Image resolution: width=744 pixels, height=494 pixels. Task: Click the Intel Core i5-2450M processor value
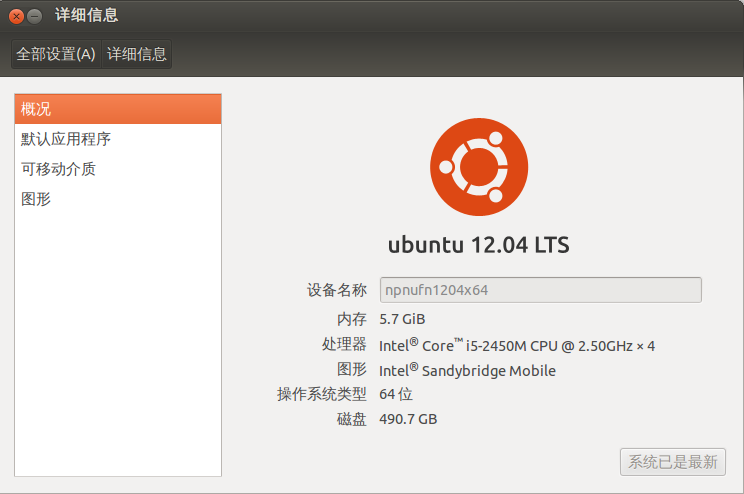[517, 345]
